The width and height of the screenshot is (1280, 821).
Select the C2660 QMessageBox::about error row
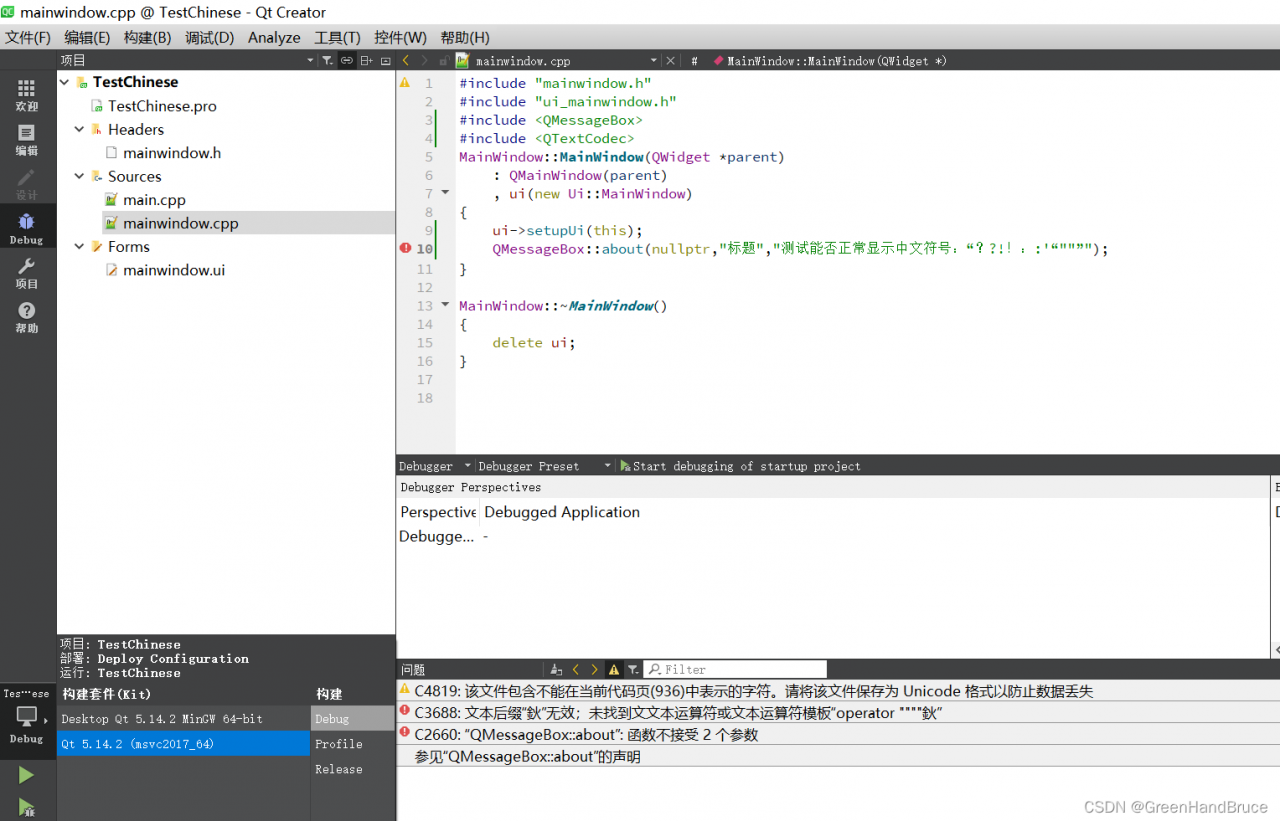838,735
